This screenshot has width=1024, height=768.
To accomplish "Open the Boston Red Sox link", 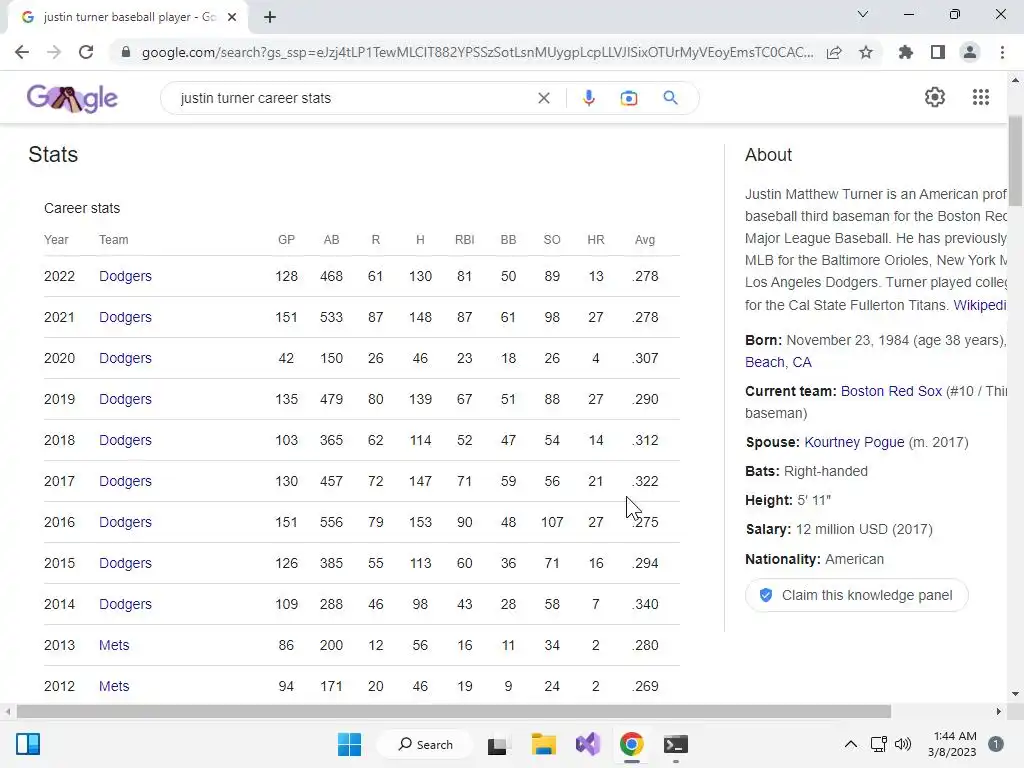I will 891,391.
